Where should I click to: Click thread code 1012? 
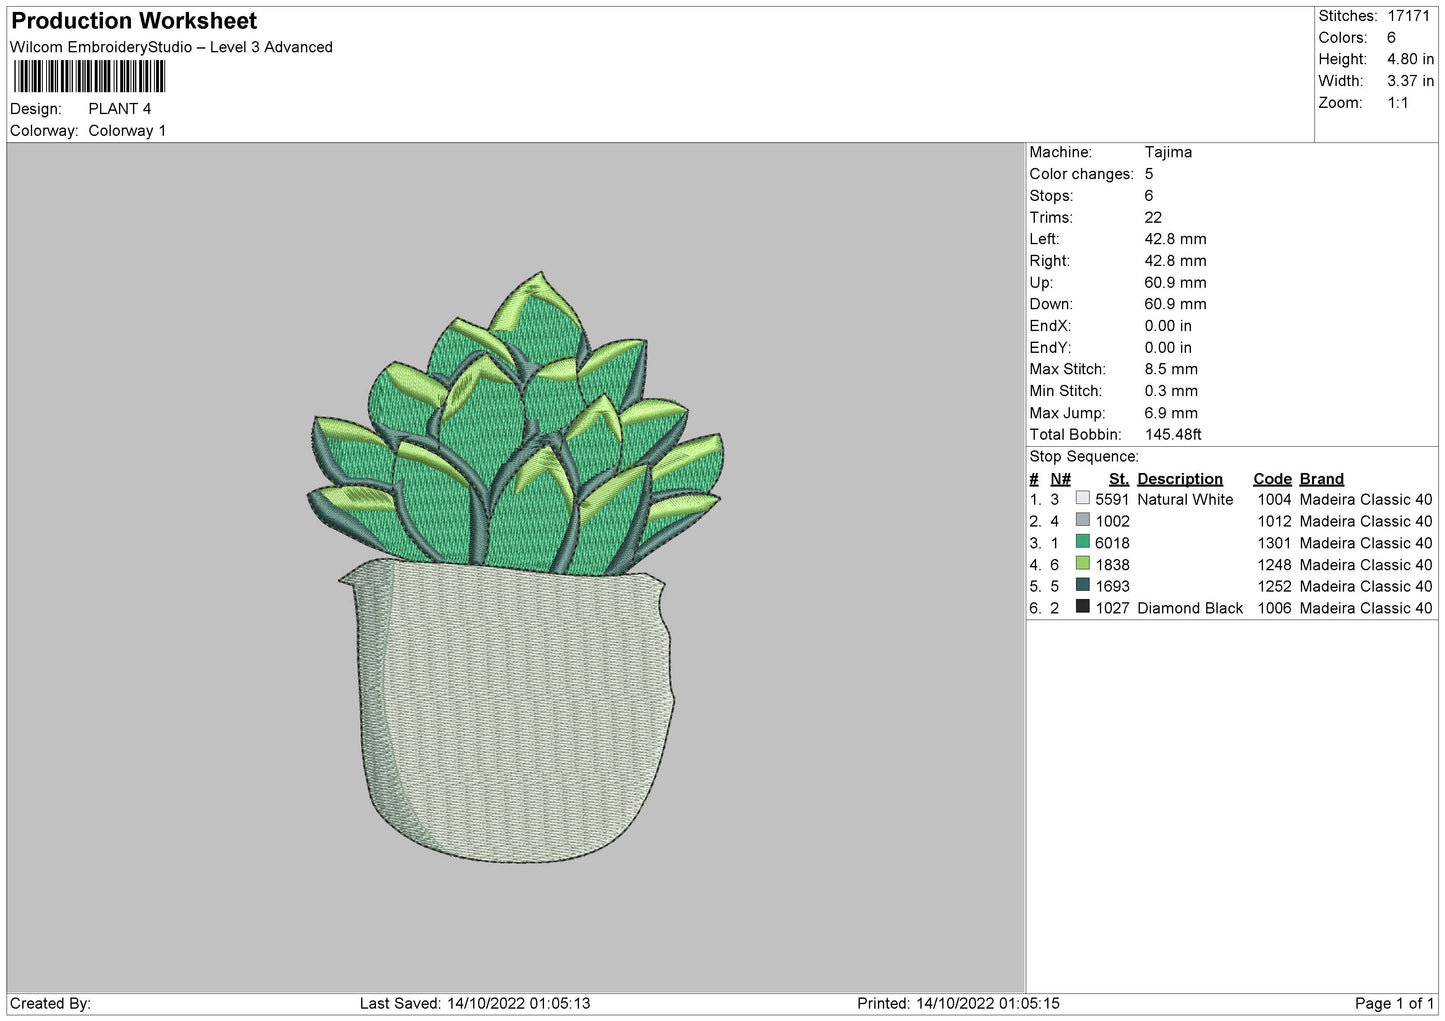click(1274, 522)
